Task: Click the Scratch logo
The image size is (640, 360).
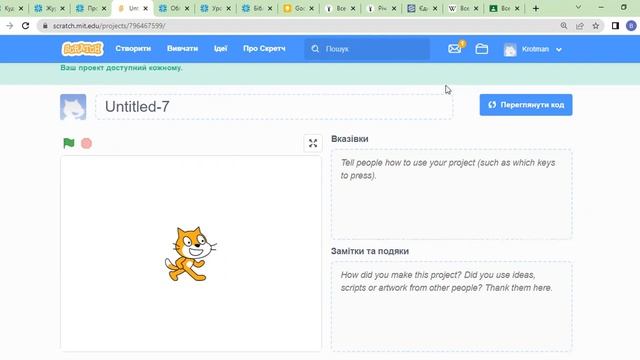Action: pos(82,49)
